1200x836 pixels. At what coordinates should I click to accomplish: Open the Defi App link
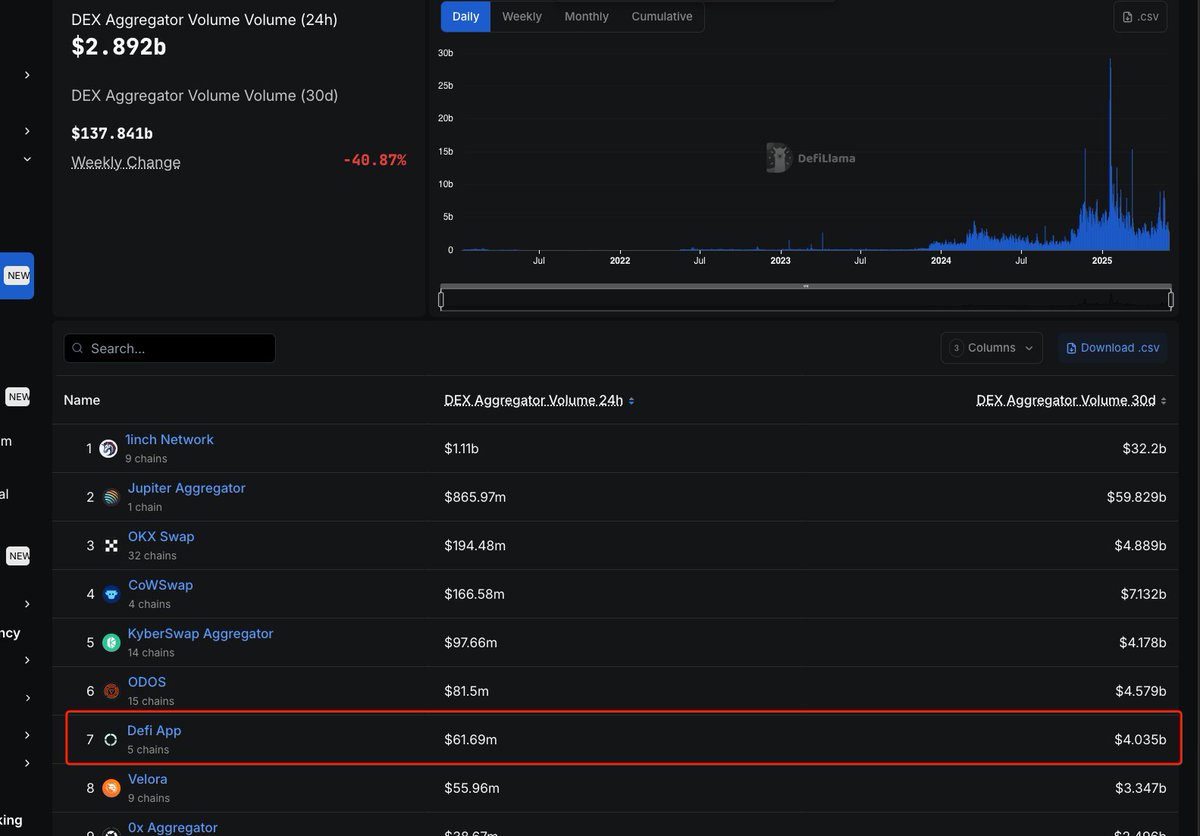pos(154,731)
